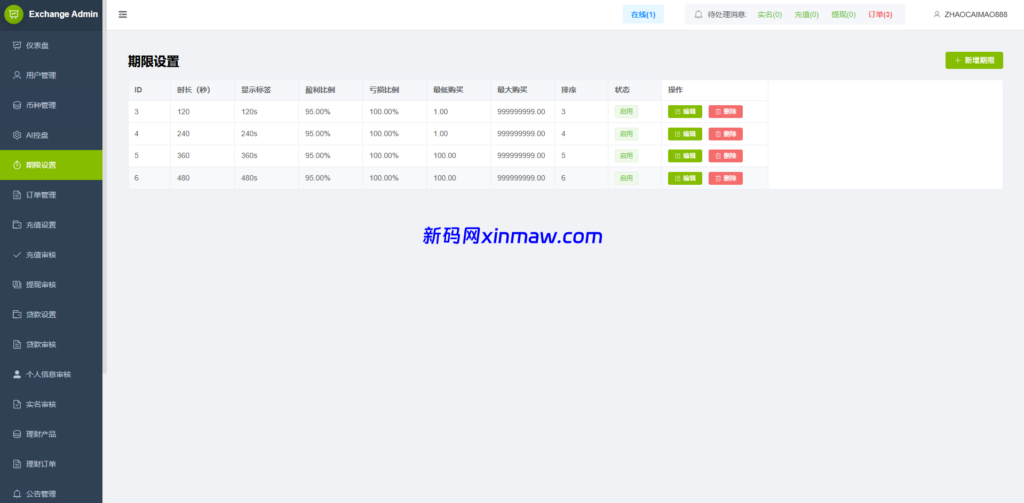This screenshot has width=1024, height=503.
Task: Click the 启用 status tag for ID 6
Action: coord(626,178)
